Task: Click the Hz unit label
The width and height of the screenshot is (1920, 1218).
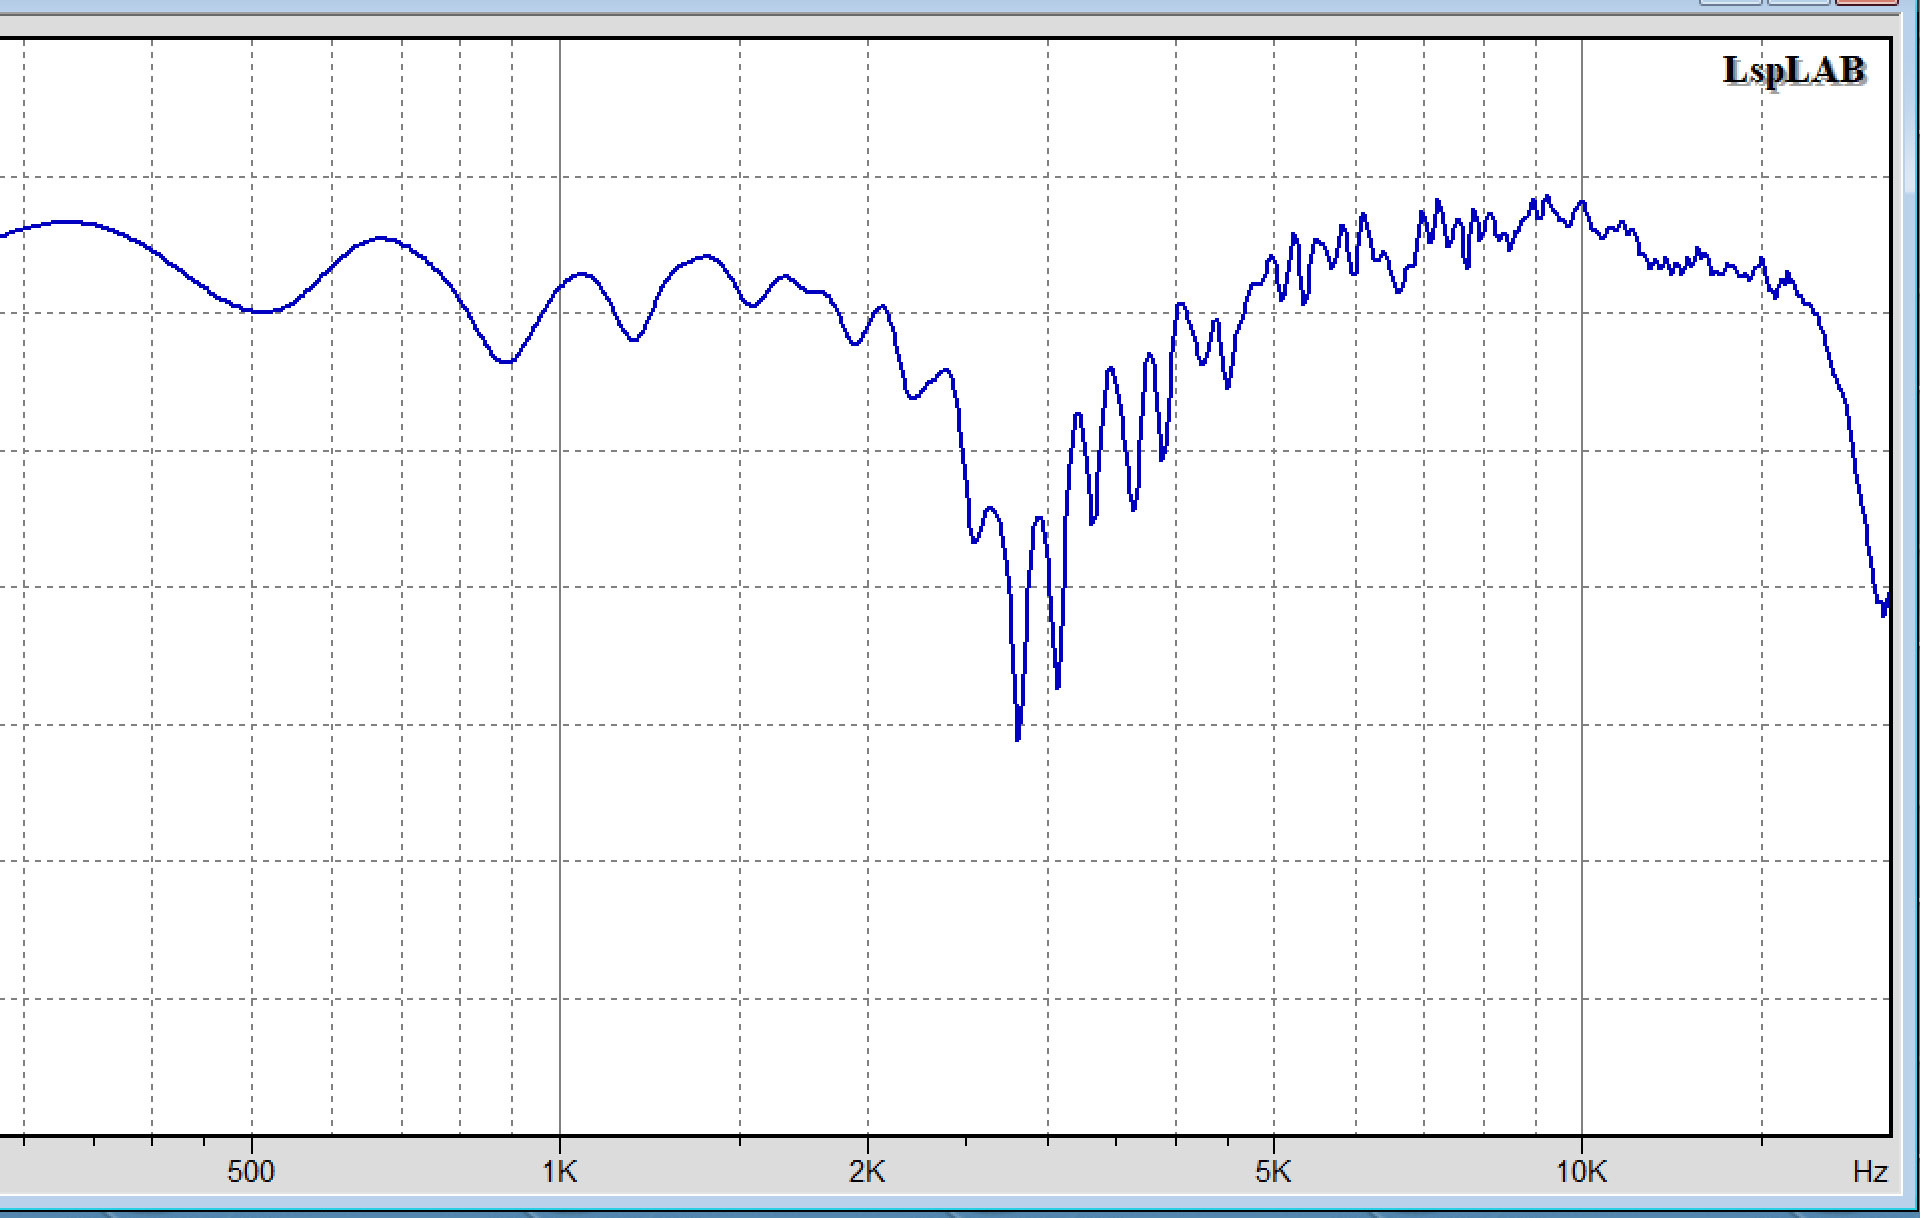Action: [x=1869, y=1171]
